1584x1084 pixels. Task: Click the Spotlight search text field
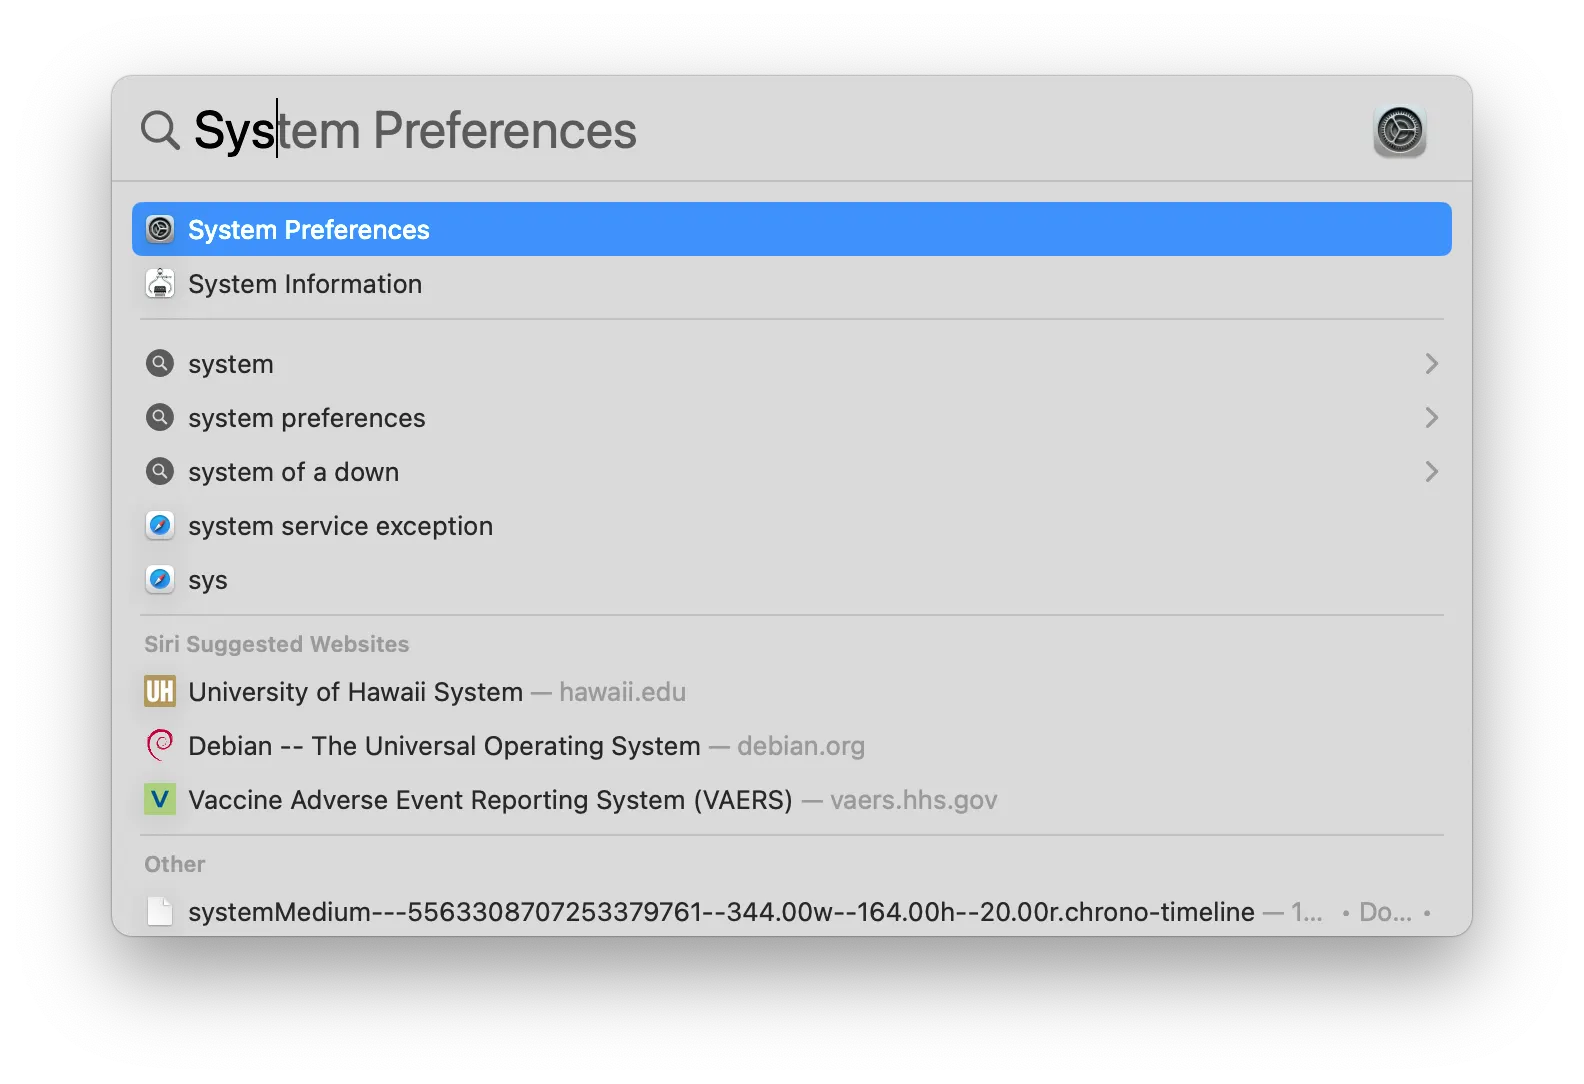pos(700,130)
